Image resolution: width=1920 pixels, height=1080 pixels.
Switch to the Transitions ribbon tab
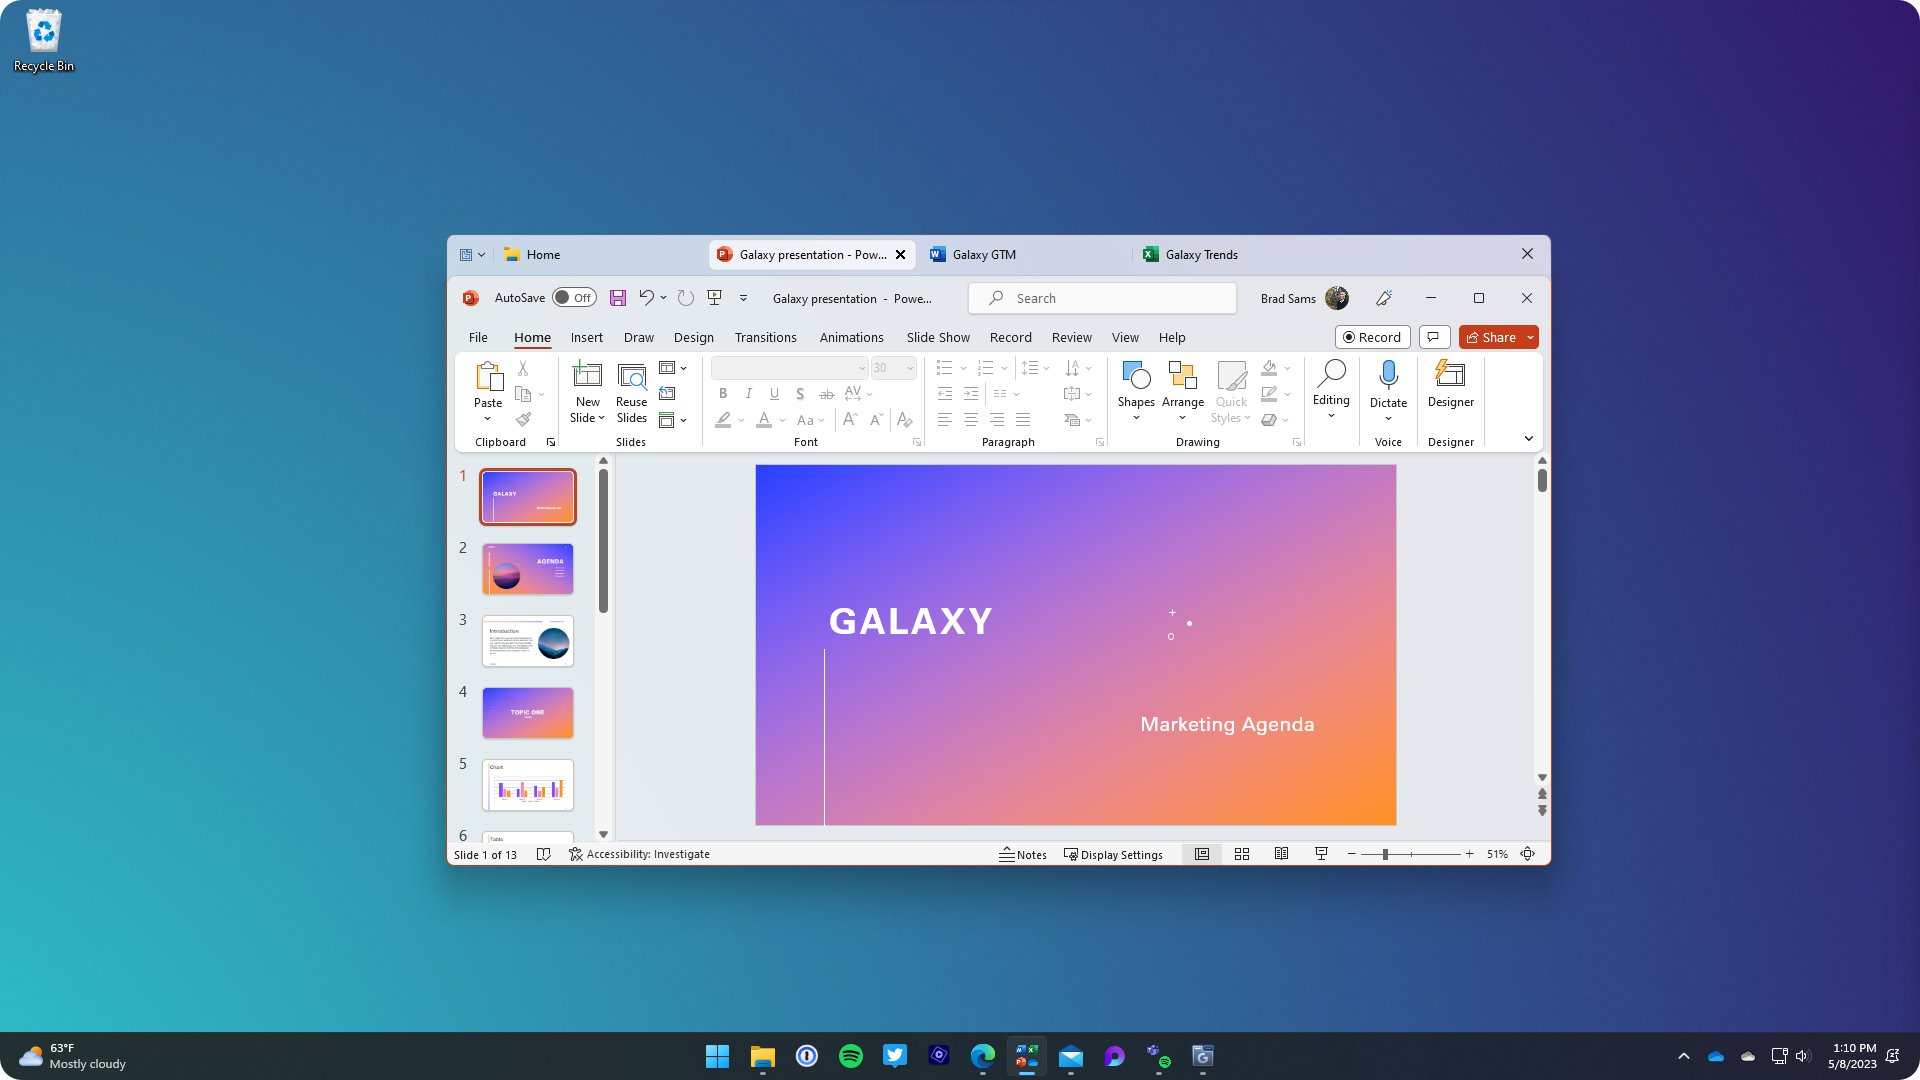(765, 336)
